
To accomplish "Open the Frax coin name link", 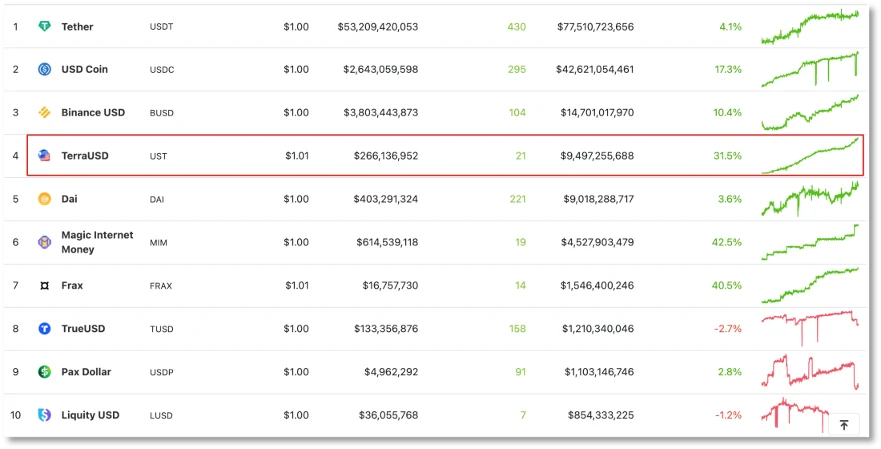I will point(72,285).
